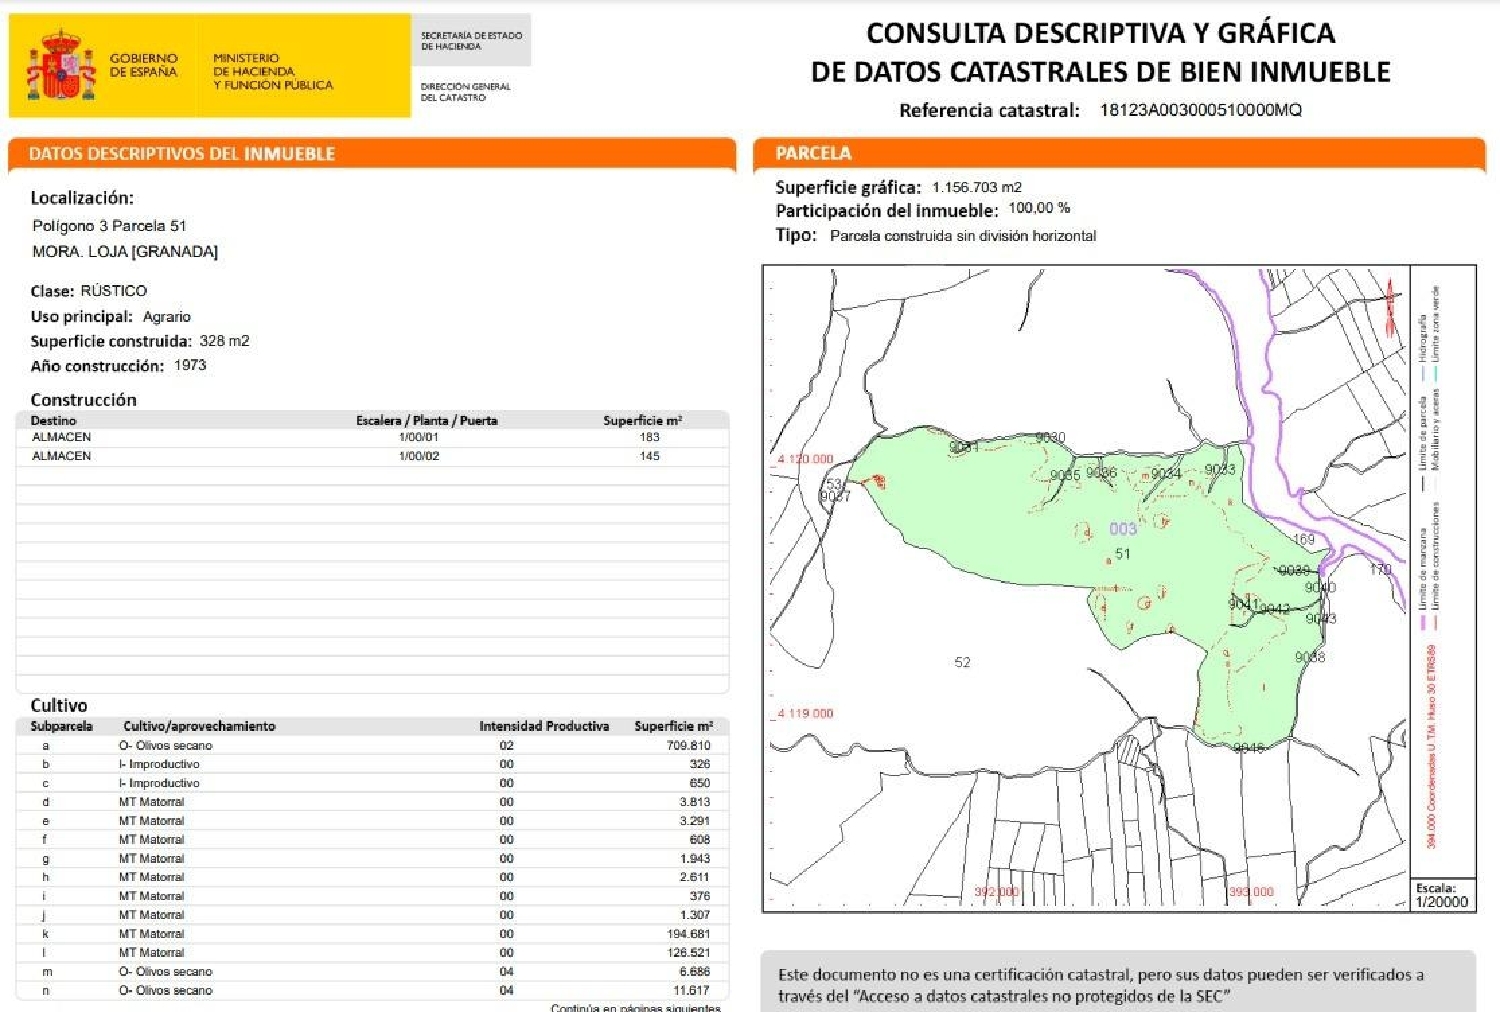
Task: Select 'MINISTERIO DE HACIENDA Y FUNCIÓN PÚBLICA' text
Action: coord(272,71)
